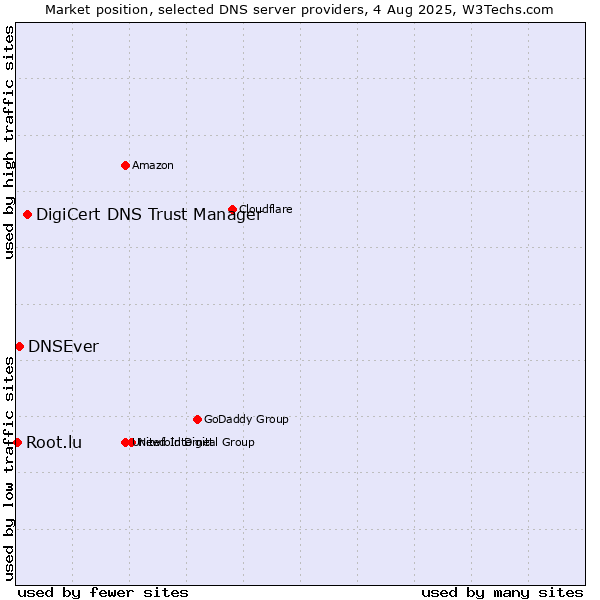Select the 'DigiCert DNS Trust Manager' label
600x600 pixels.
coord(148,215)
